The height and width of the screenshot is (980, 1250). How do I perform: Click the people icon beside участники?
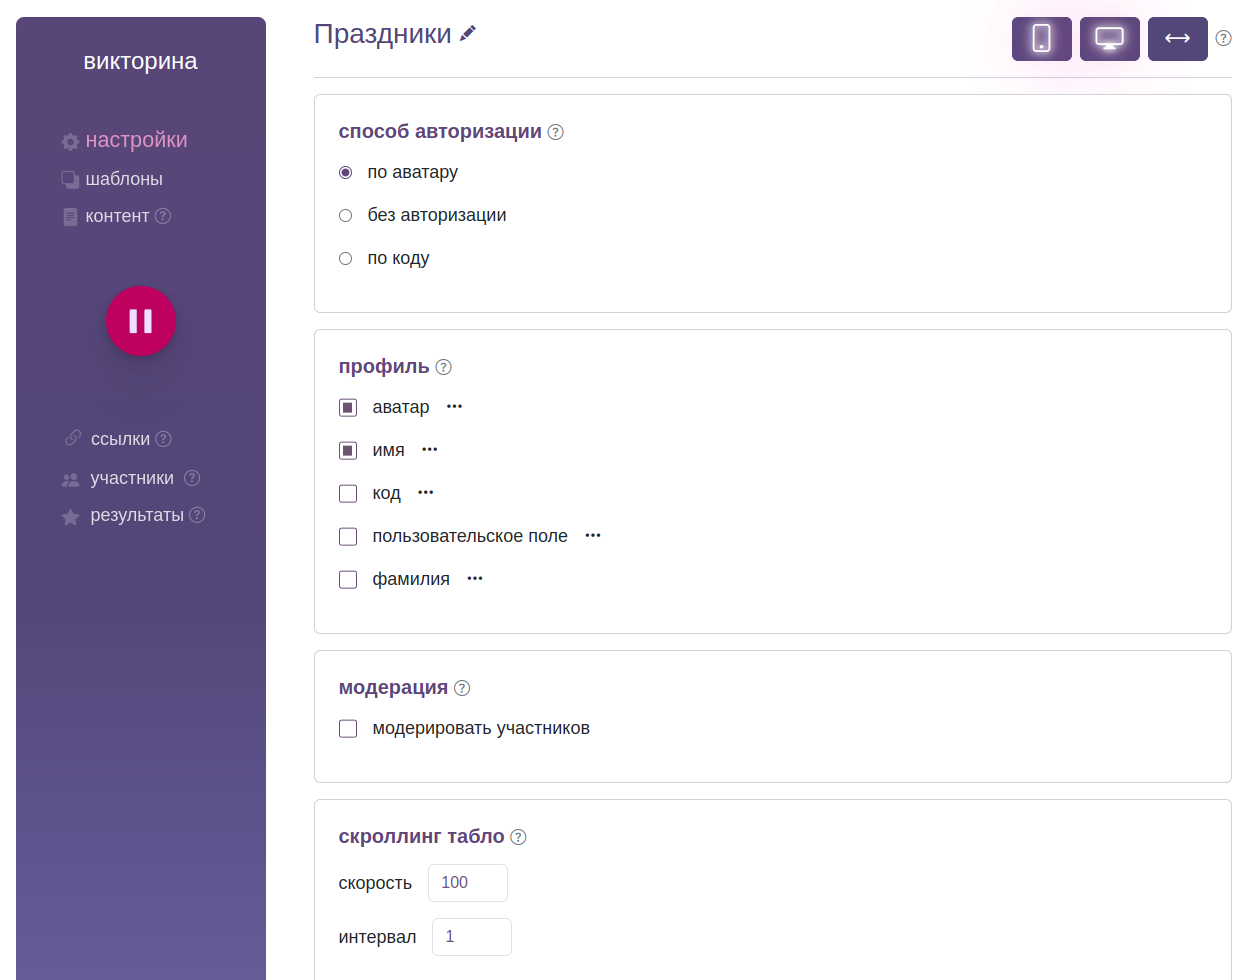click(x=70, y=480)
